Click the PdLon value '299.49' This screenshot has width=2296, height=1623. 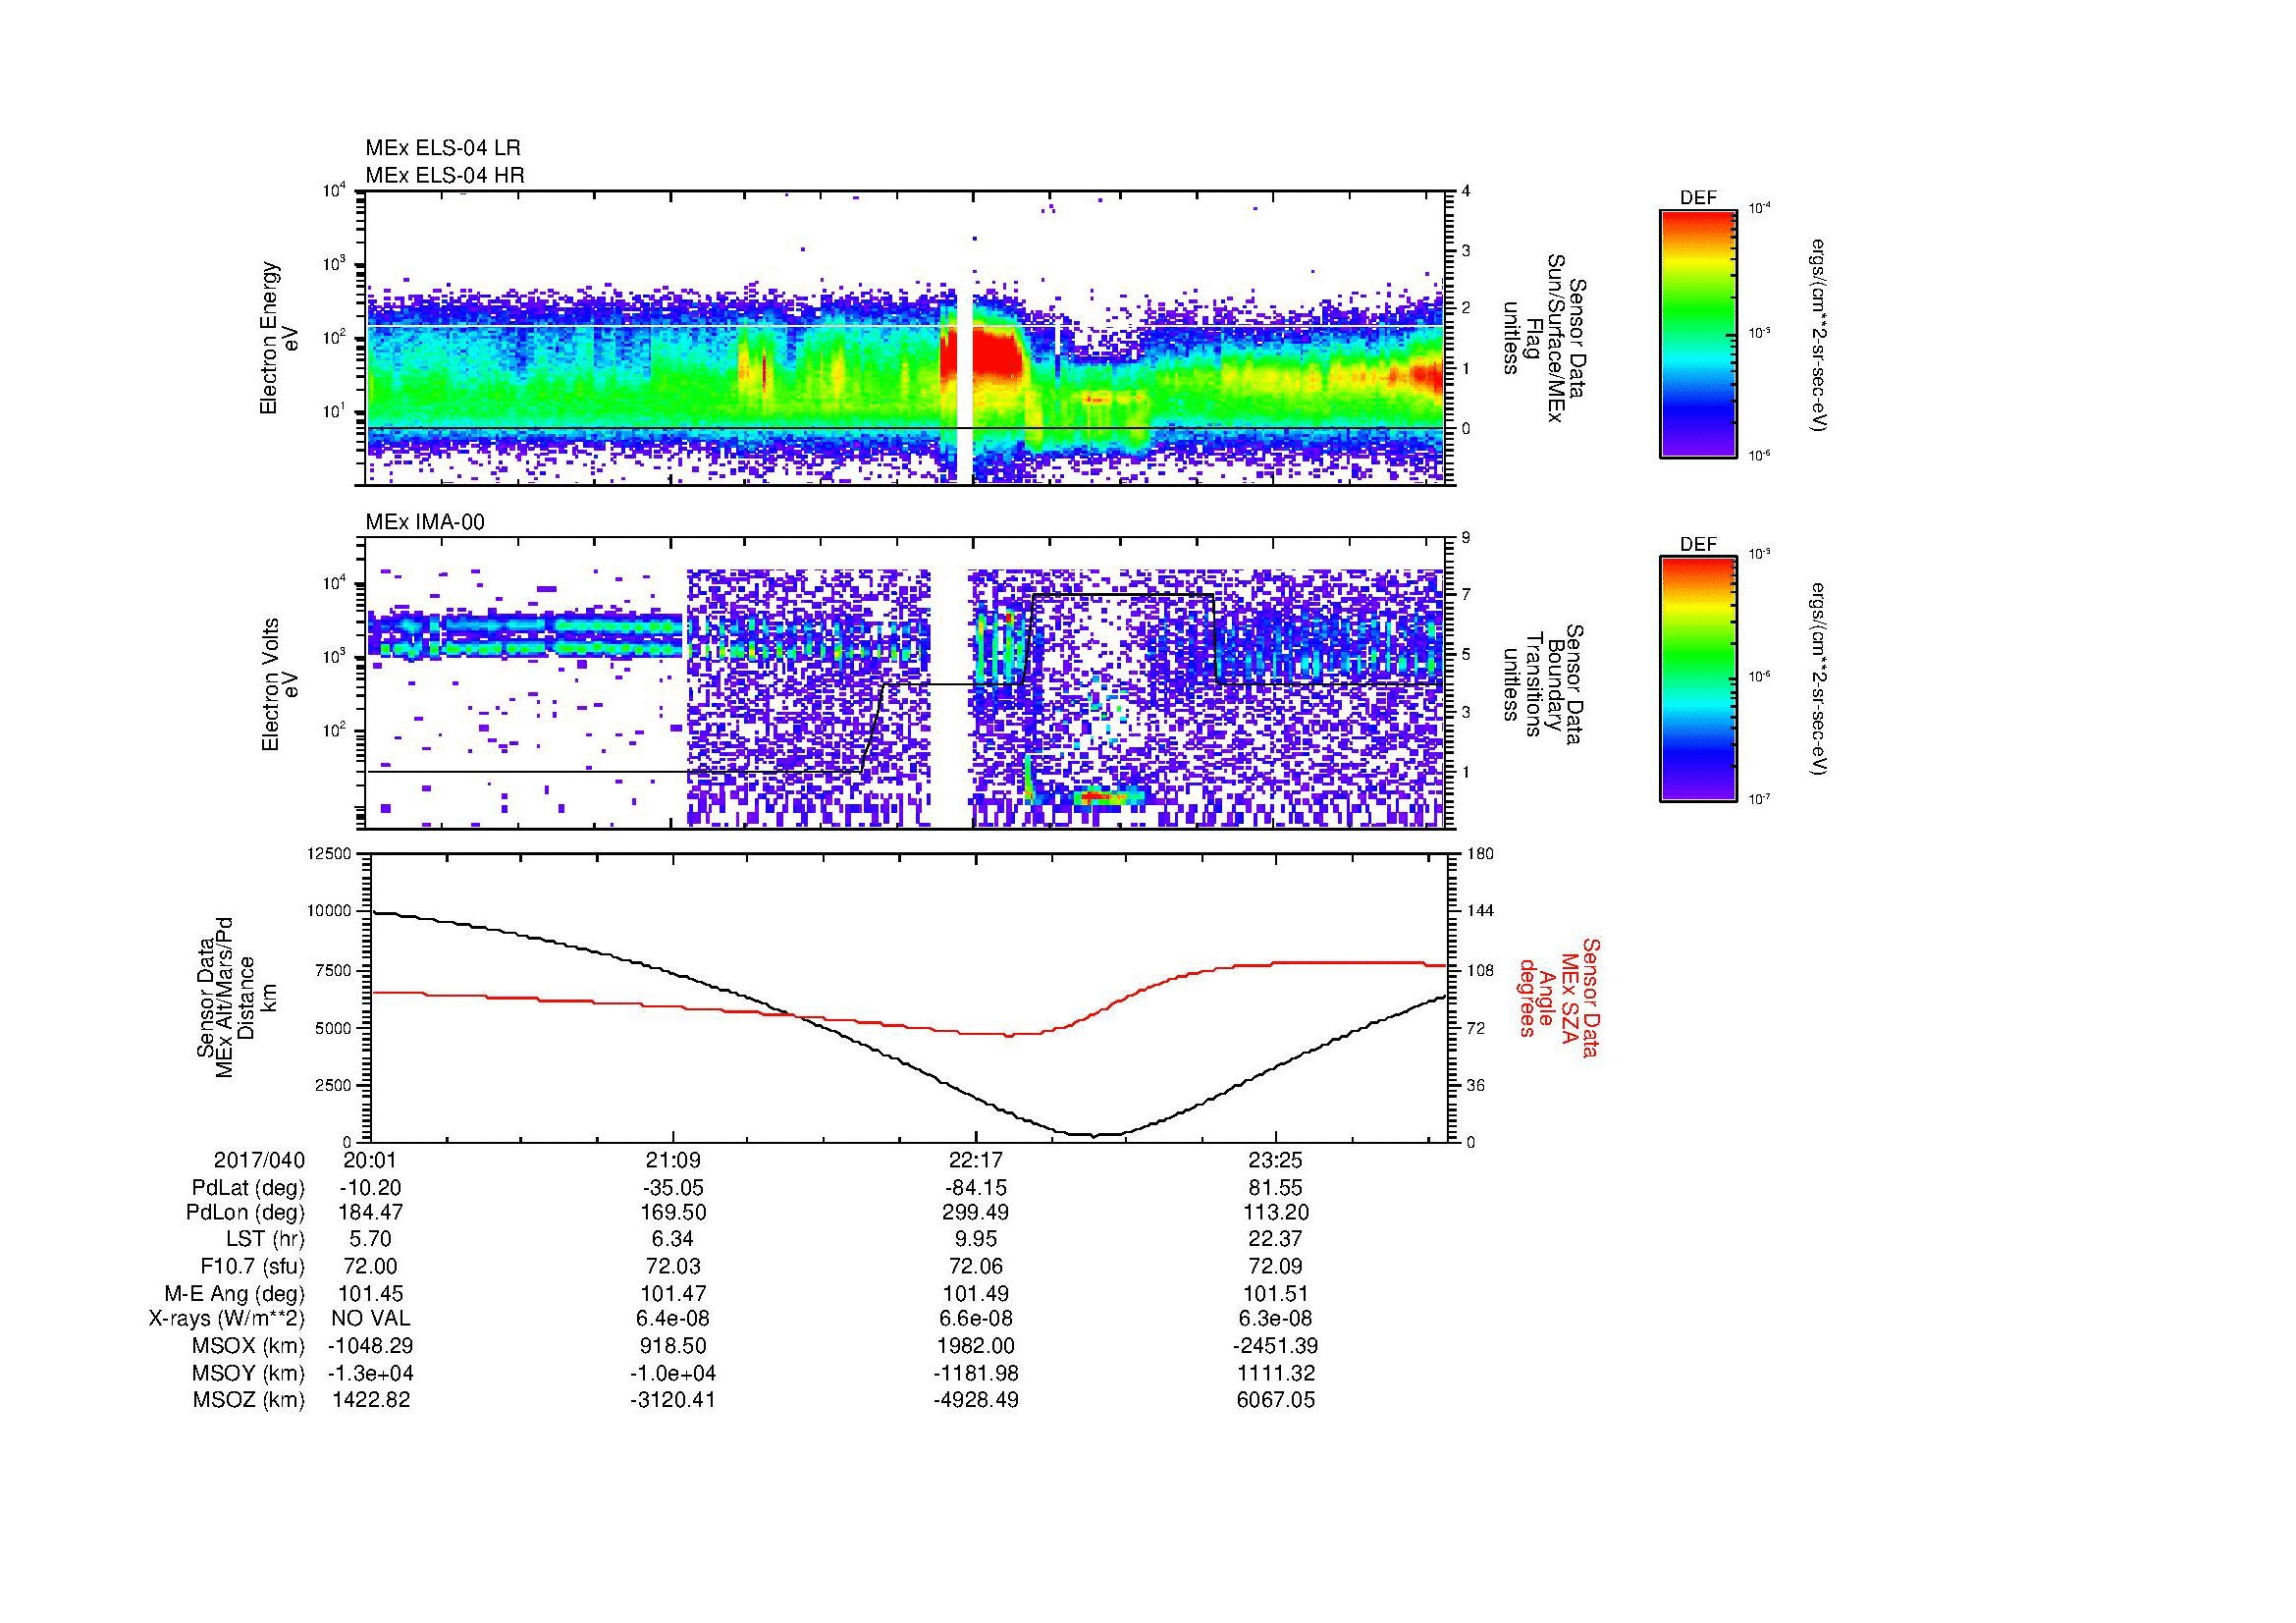(x=975, y=1213)
